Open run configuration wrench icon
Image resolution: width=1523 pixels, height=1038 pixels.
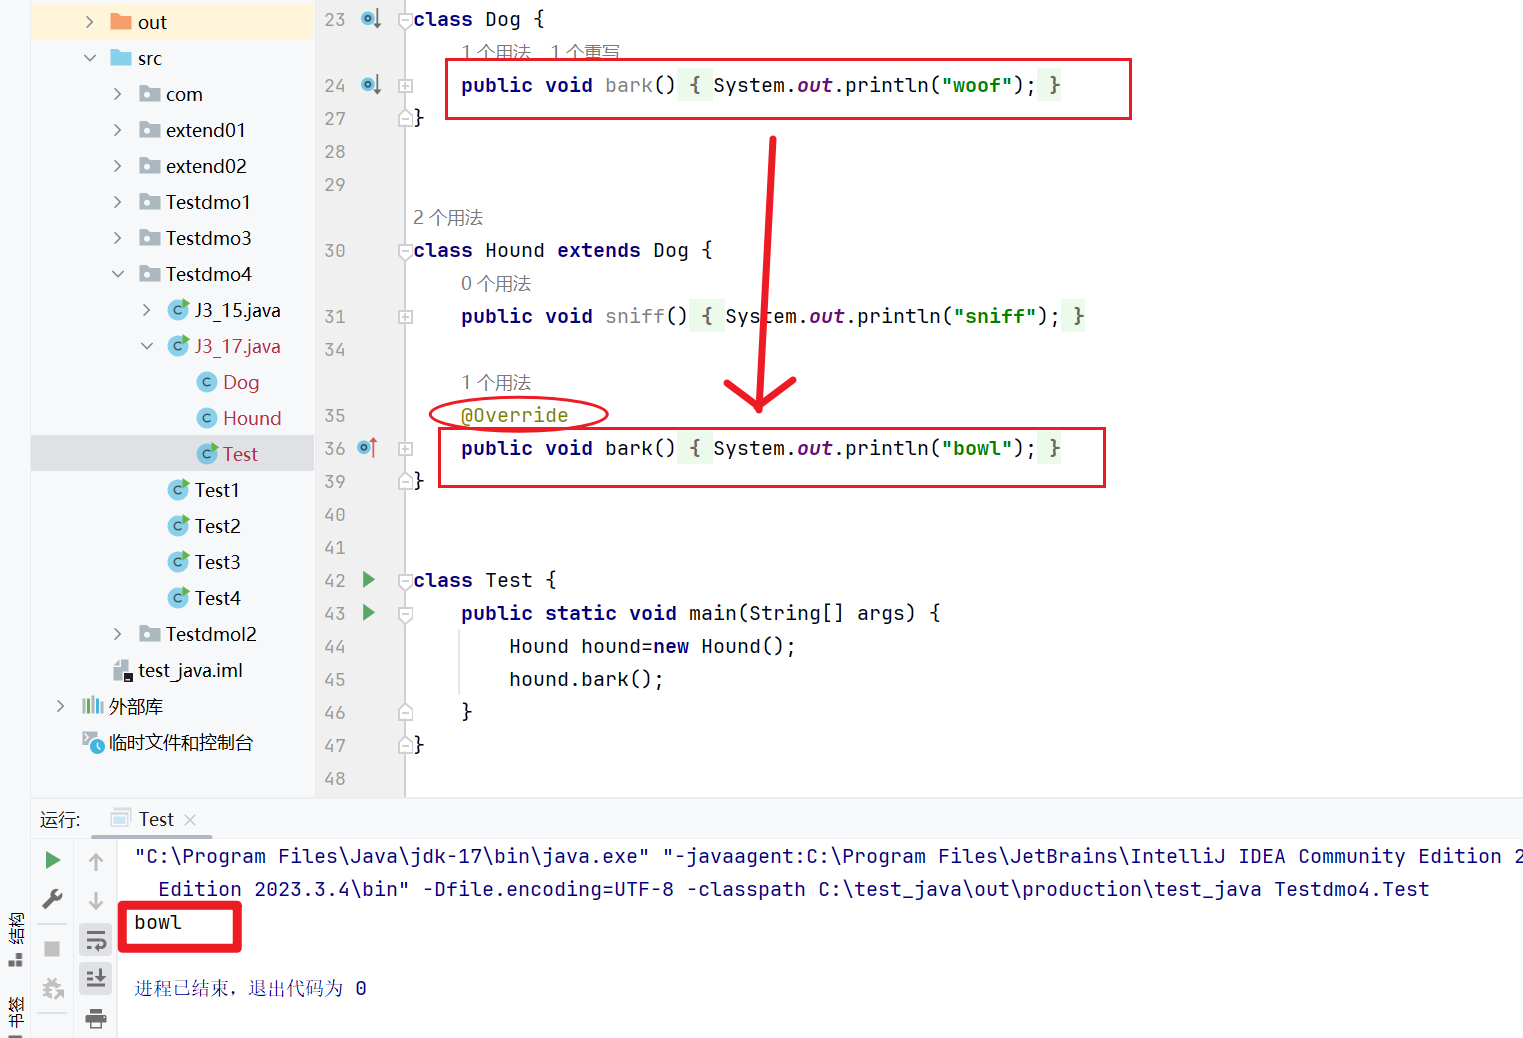click(53, 899)
